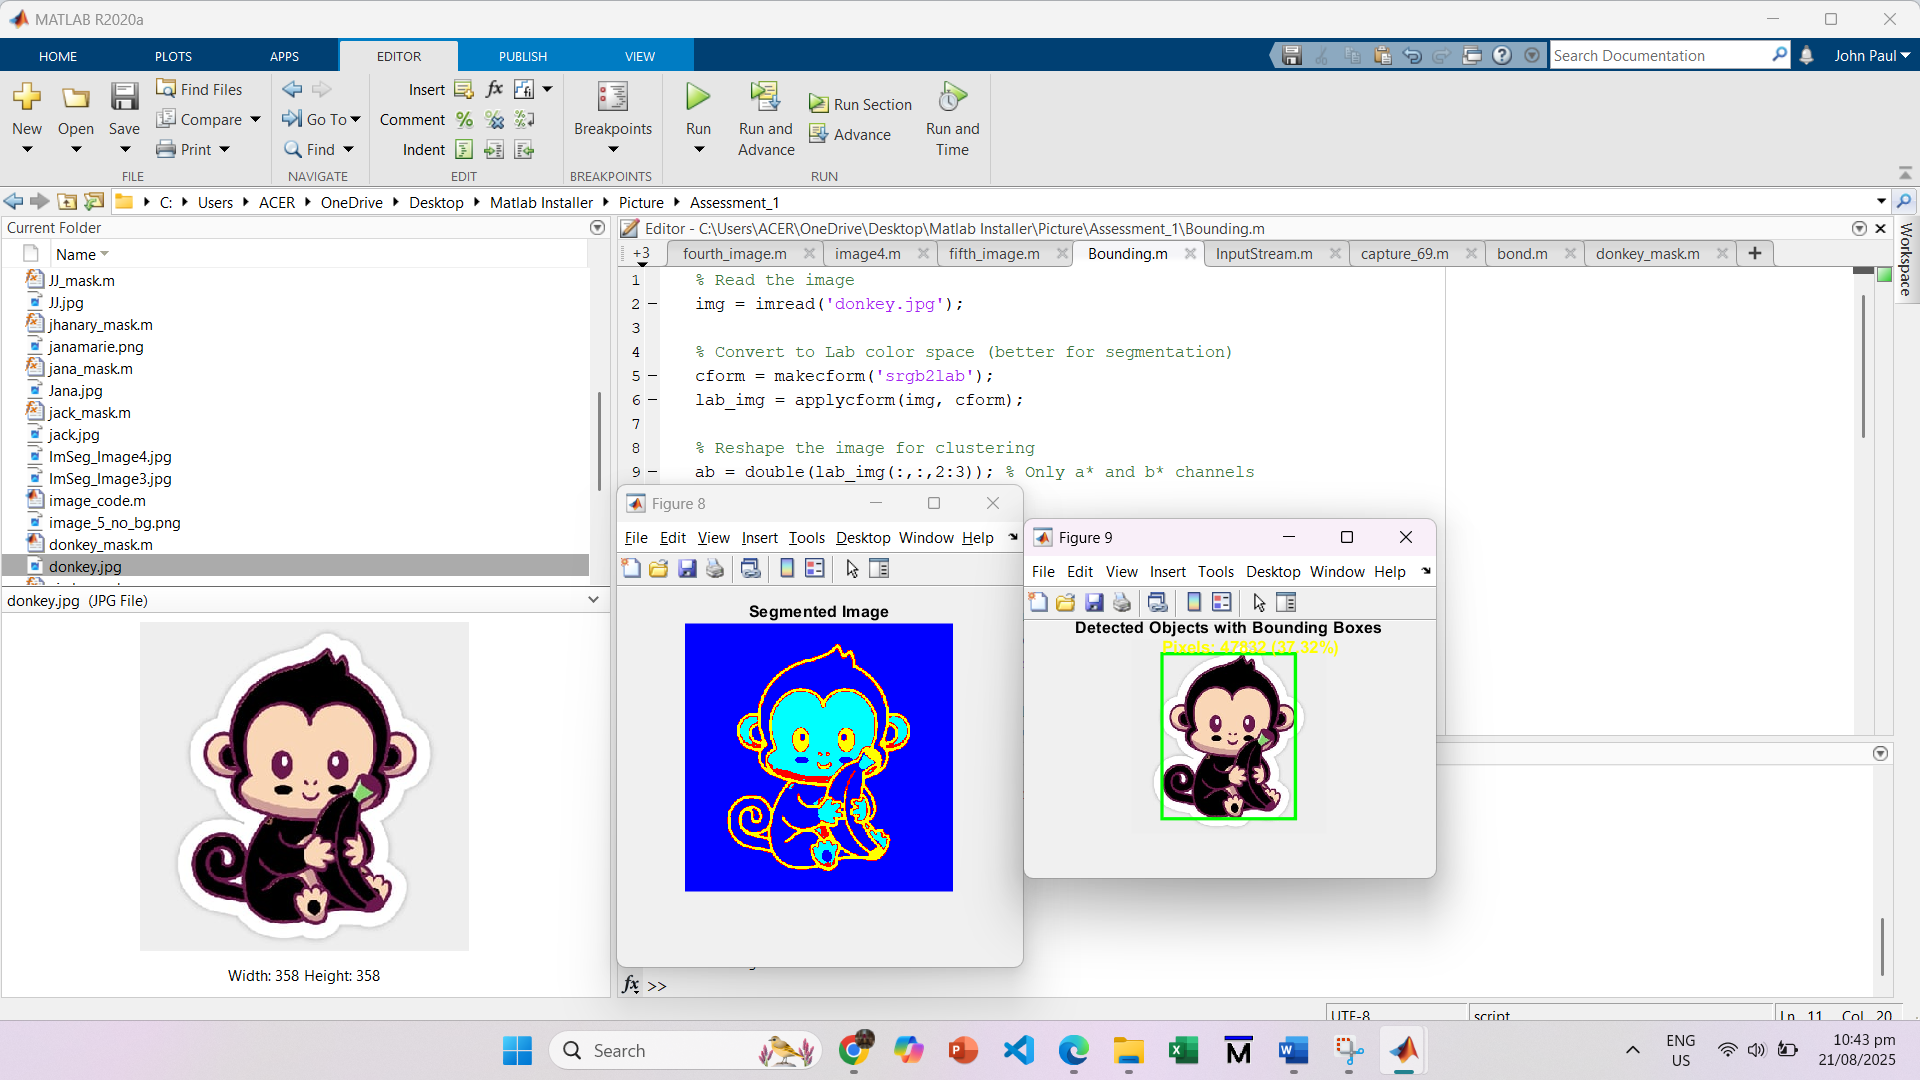Click the Run and Advance icon

pos(765,97)
